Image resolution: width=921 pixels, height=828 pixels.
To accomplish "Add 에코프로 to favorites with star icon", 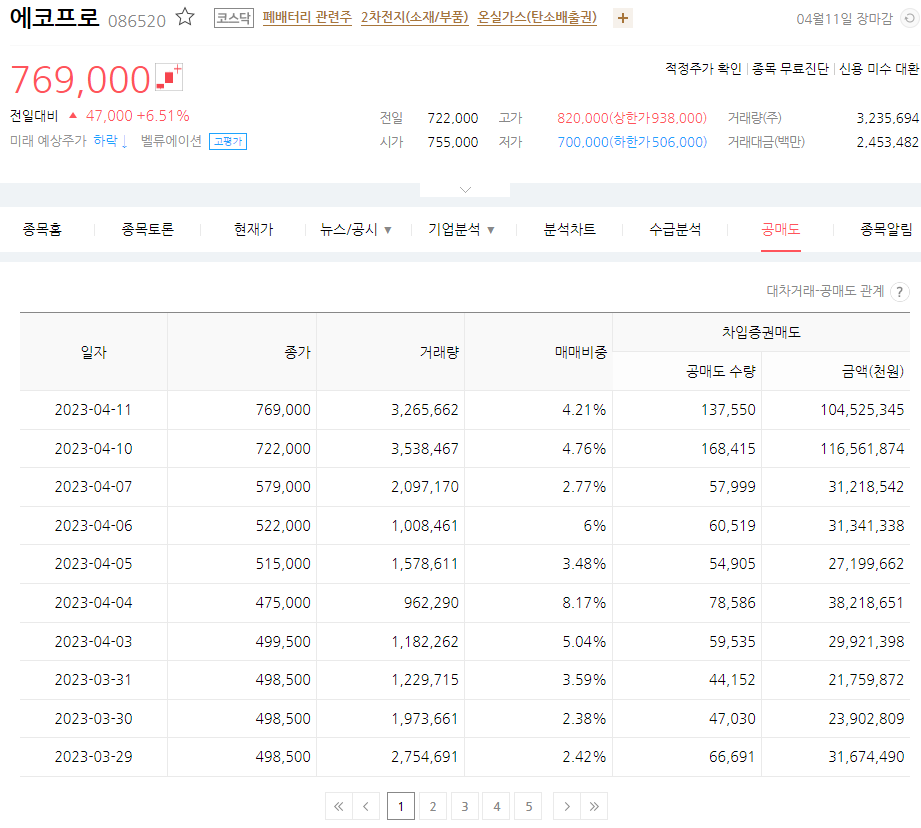I will click(x=185, y=16).
